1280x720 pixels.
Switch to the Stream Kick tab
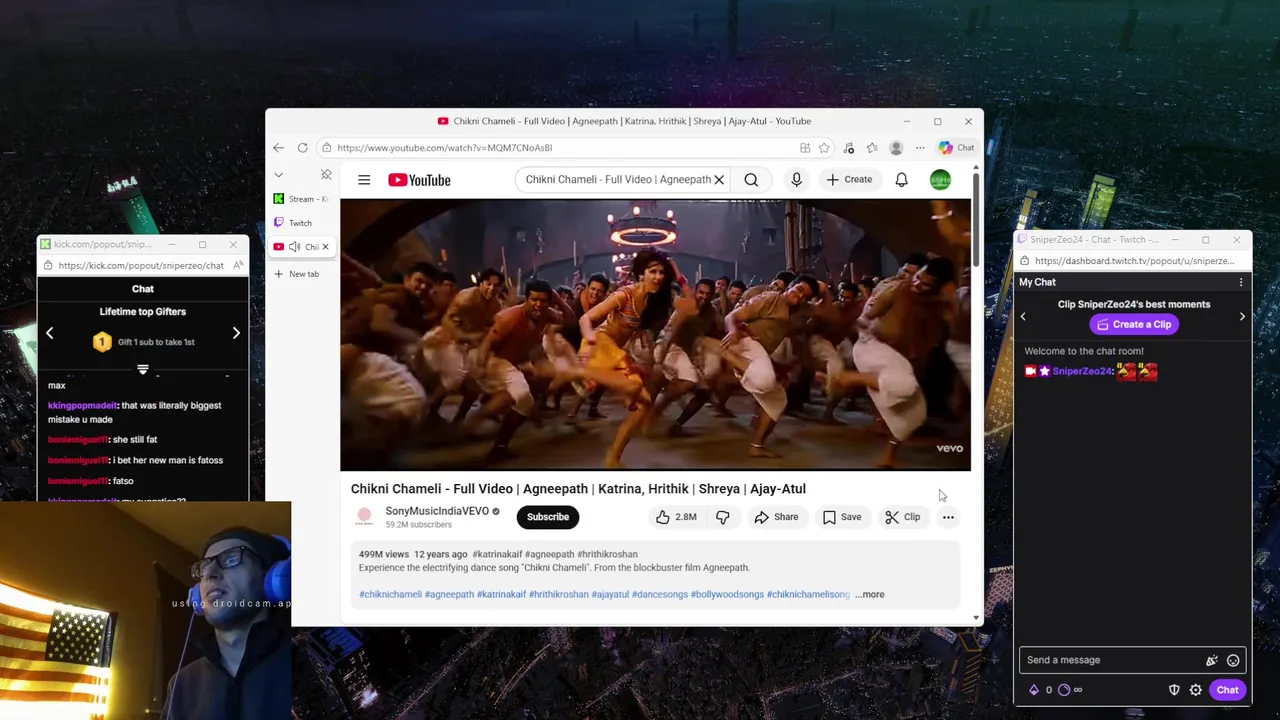[301, 199]
